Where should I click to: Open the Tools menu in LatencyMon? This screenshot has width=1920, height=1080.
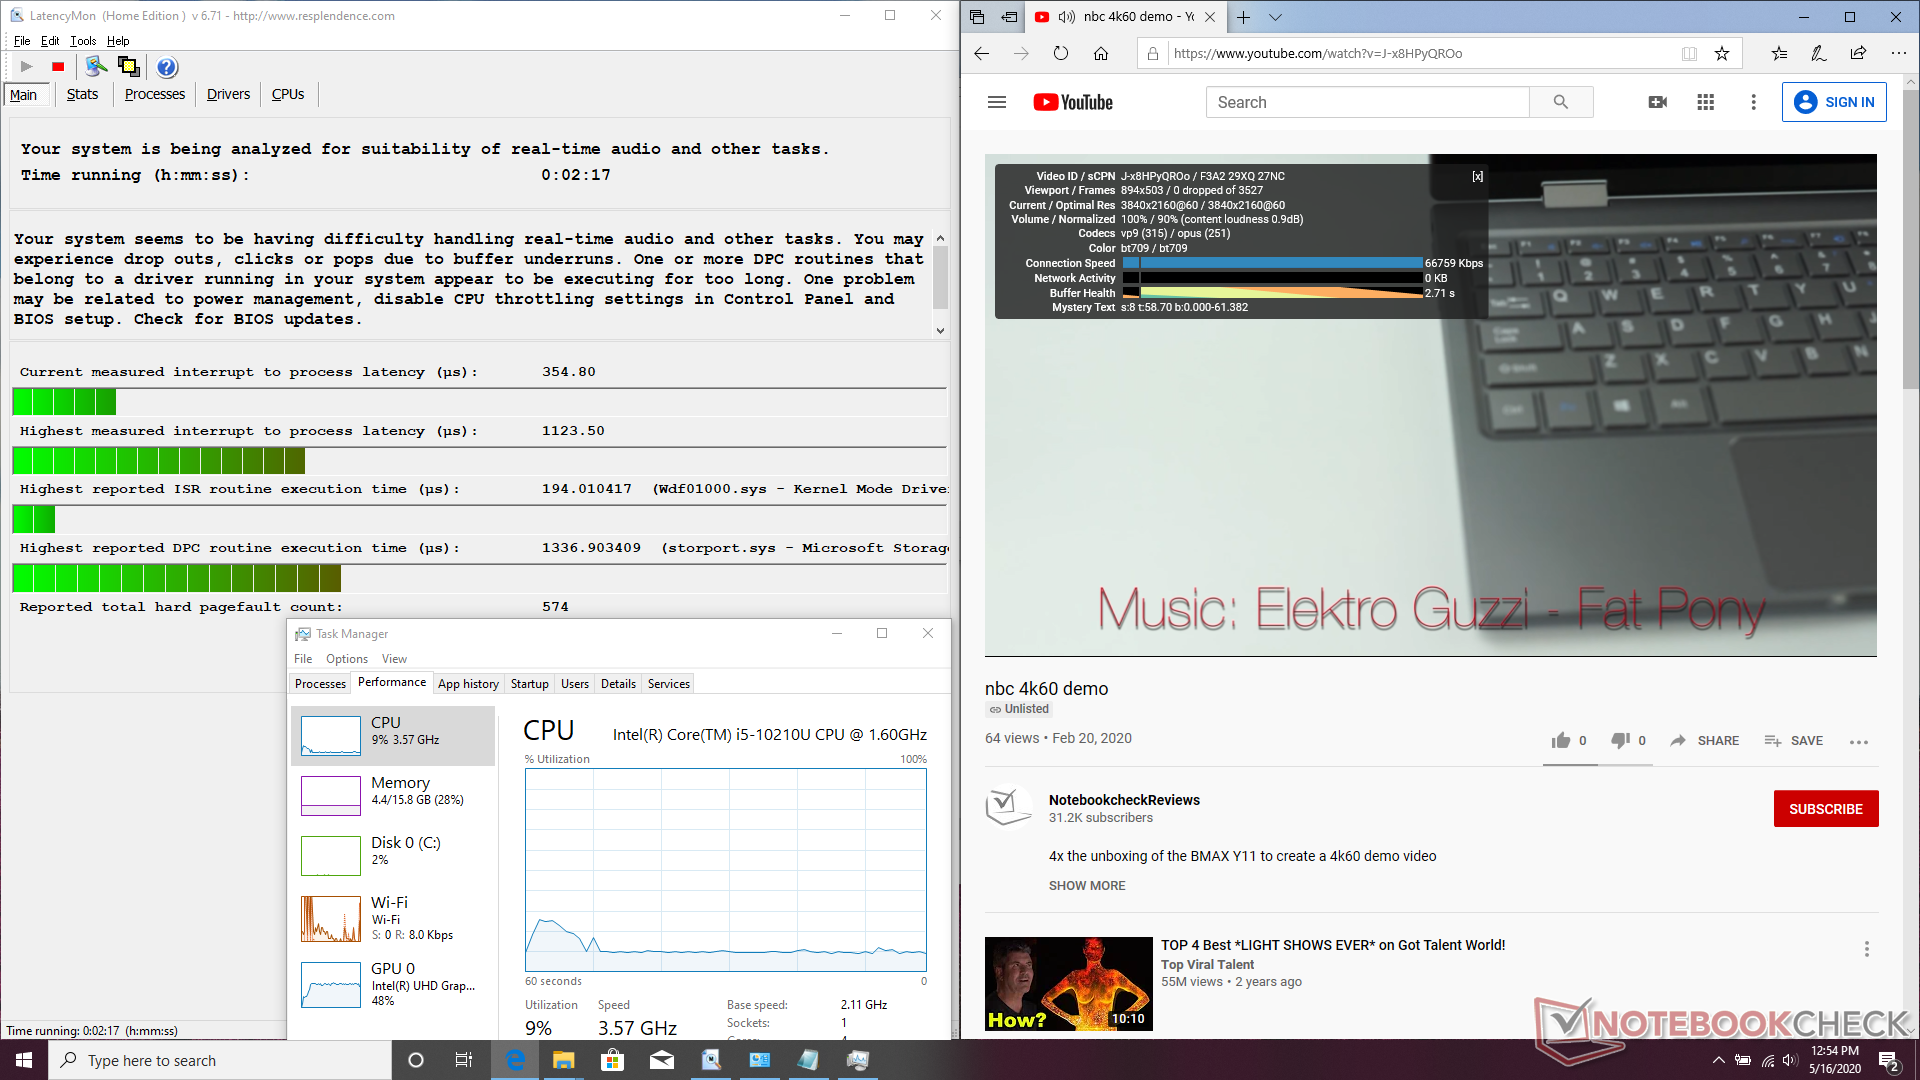pyautogui.click(x=83, y=41)
